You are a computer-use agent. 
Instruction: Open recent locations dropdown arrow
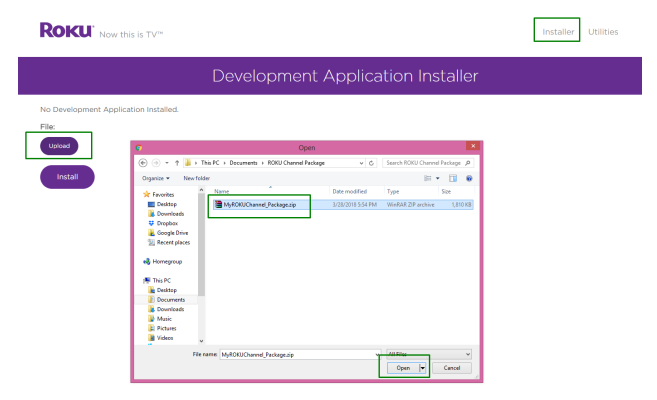click(x=167, y=163)
